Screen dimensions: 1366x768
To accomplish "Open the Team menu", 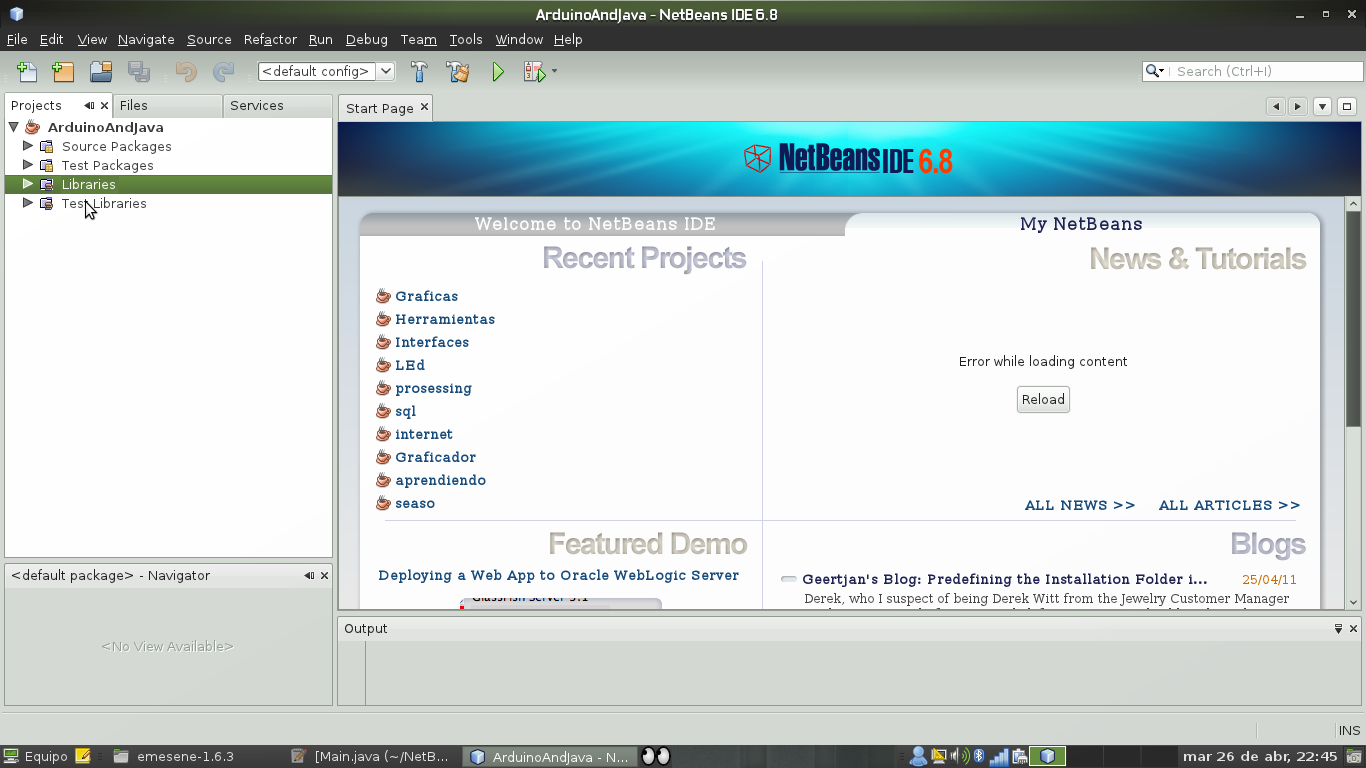I will [418, 39].
